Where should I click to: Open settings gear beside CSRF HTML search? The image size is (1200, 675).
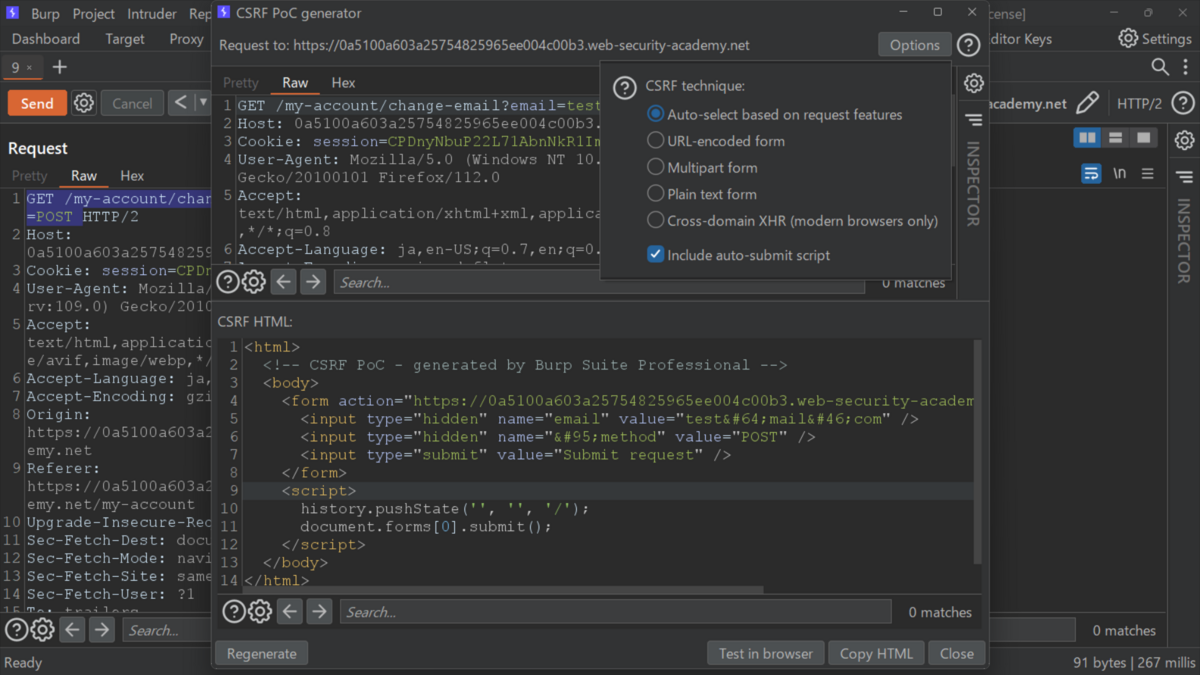point(260,611)
